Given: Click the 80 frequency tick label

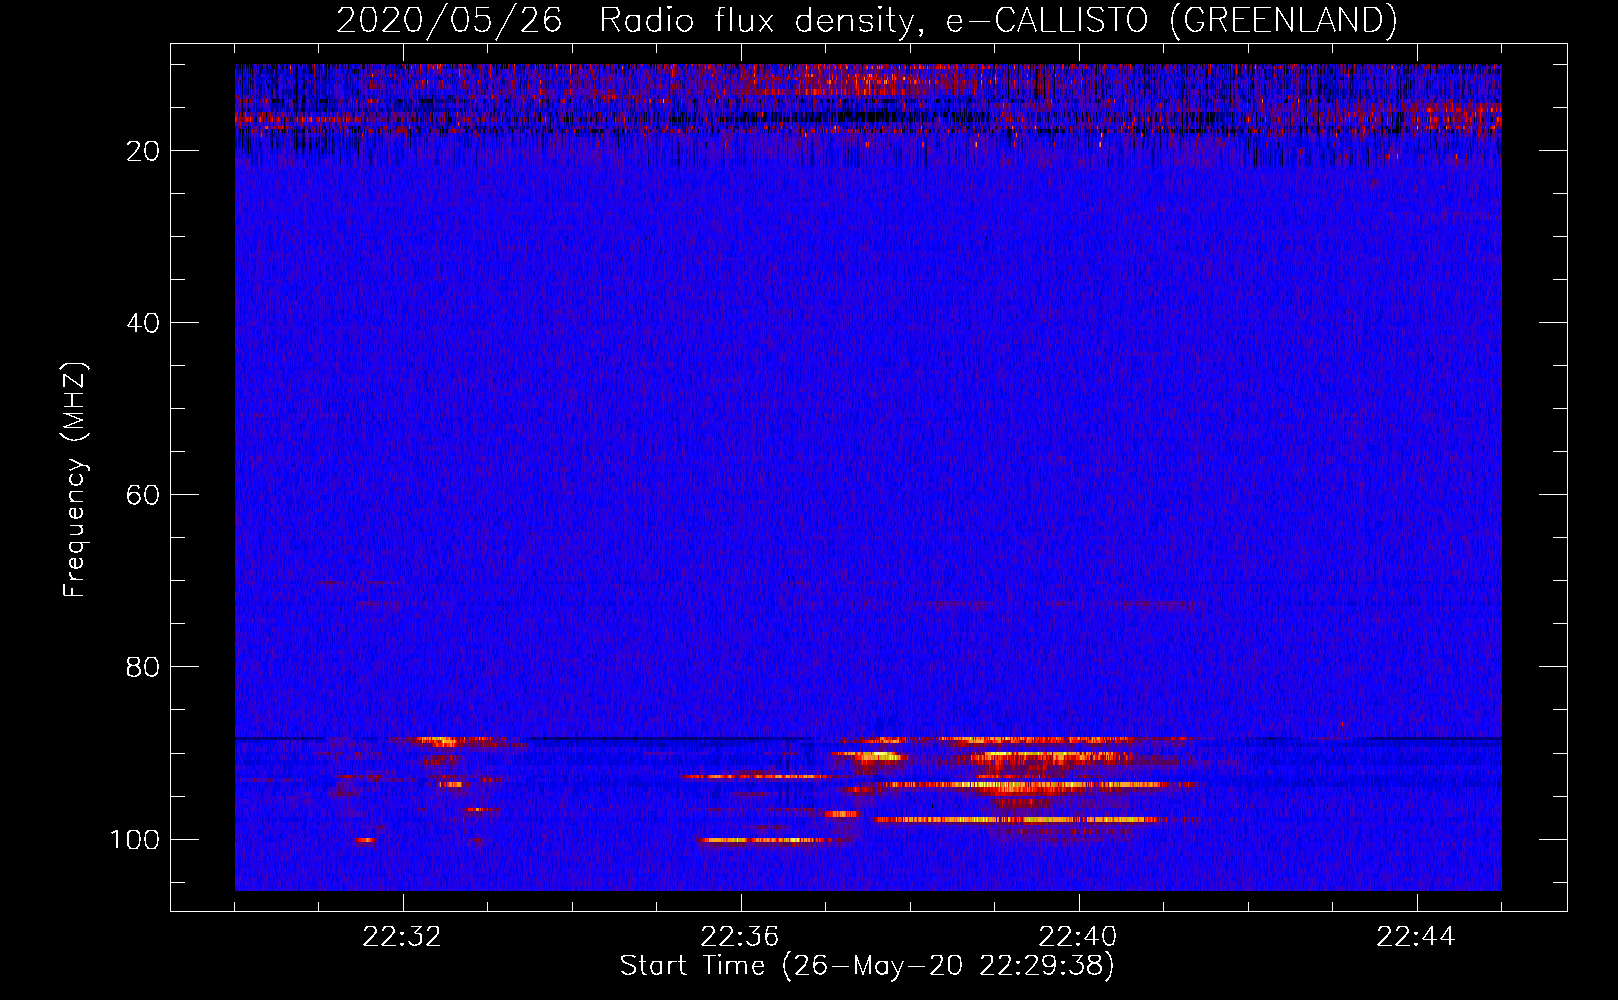Looking at the screenshot, I should [x=143, y=667].
